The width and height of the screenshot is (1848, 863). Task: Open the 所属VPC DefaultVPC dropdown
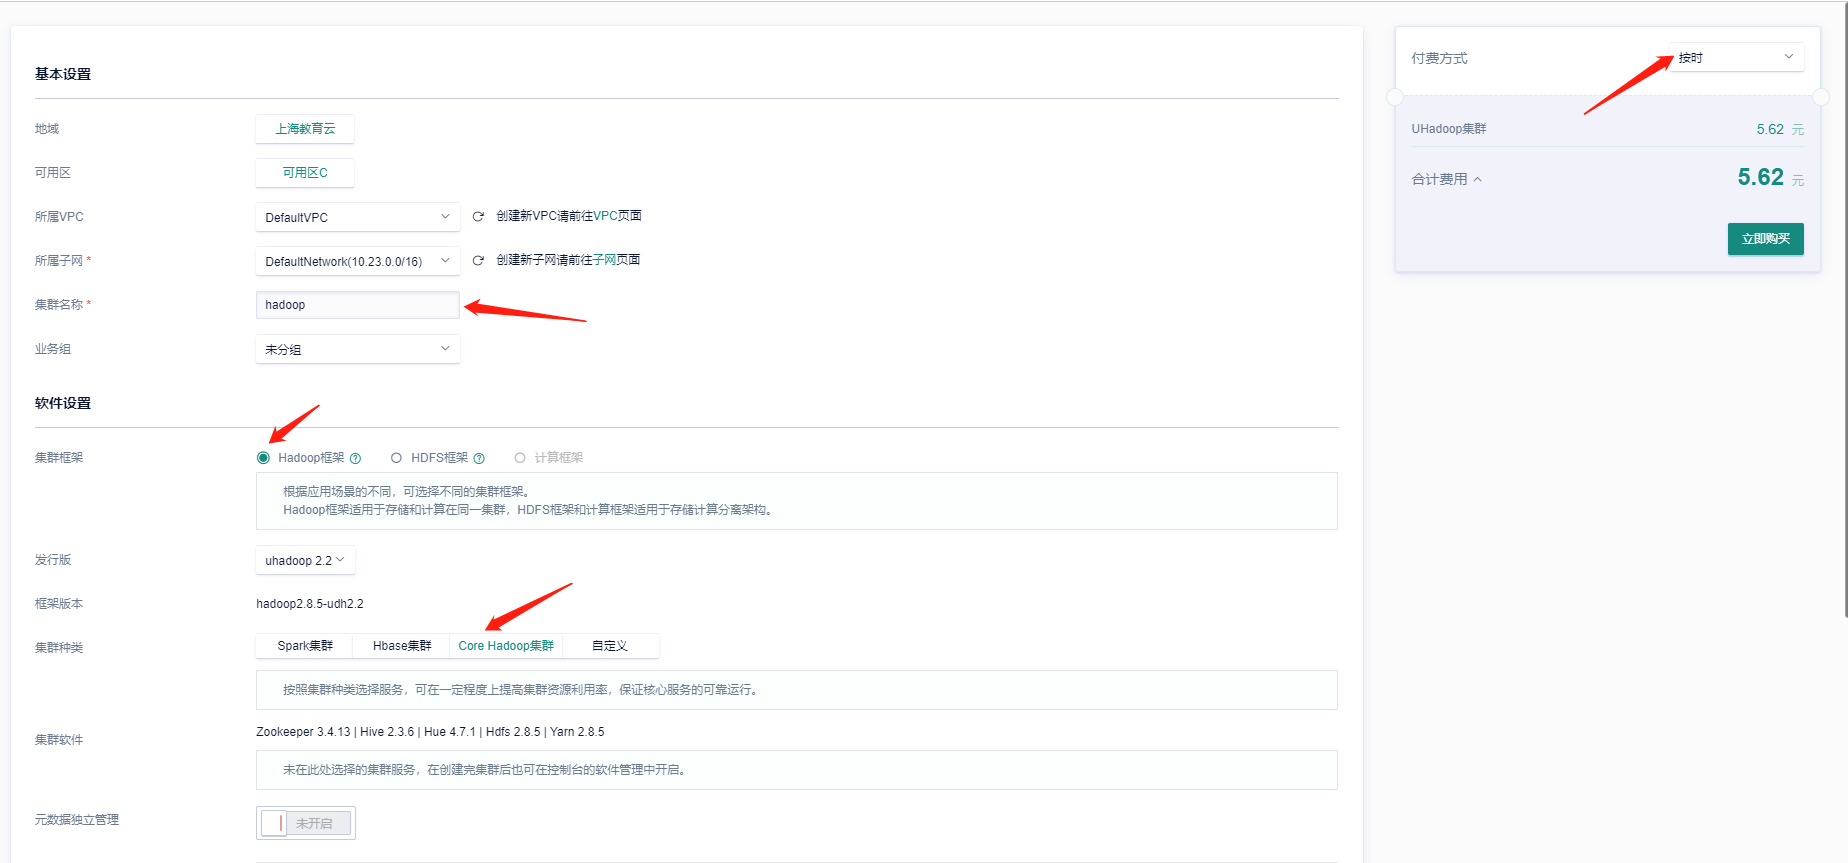[357, 217]
